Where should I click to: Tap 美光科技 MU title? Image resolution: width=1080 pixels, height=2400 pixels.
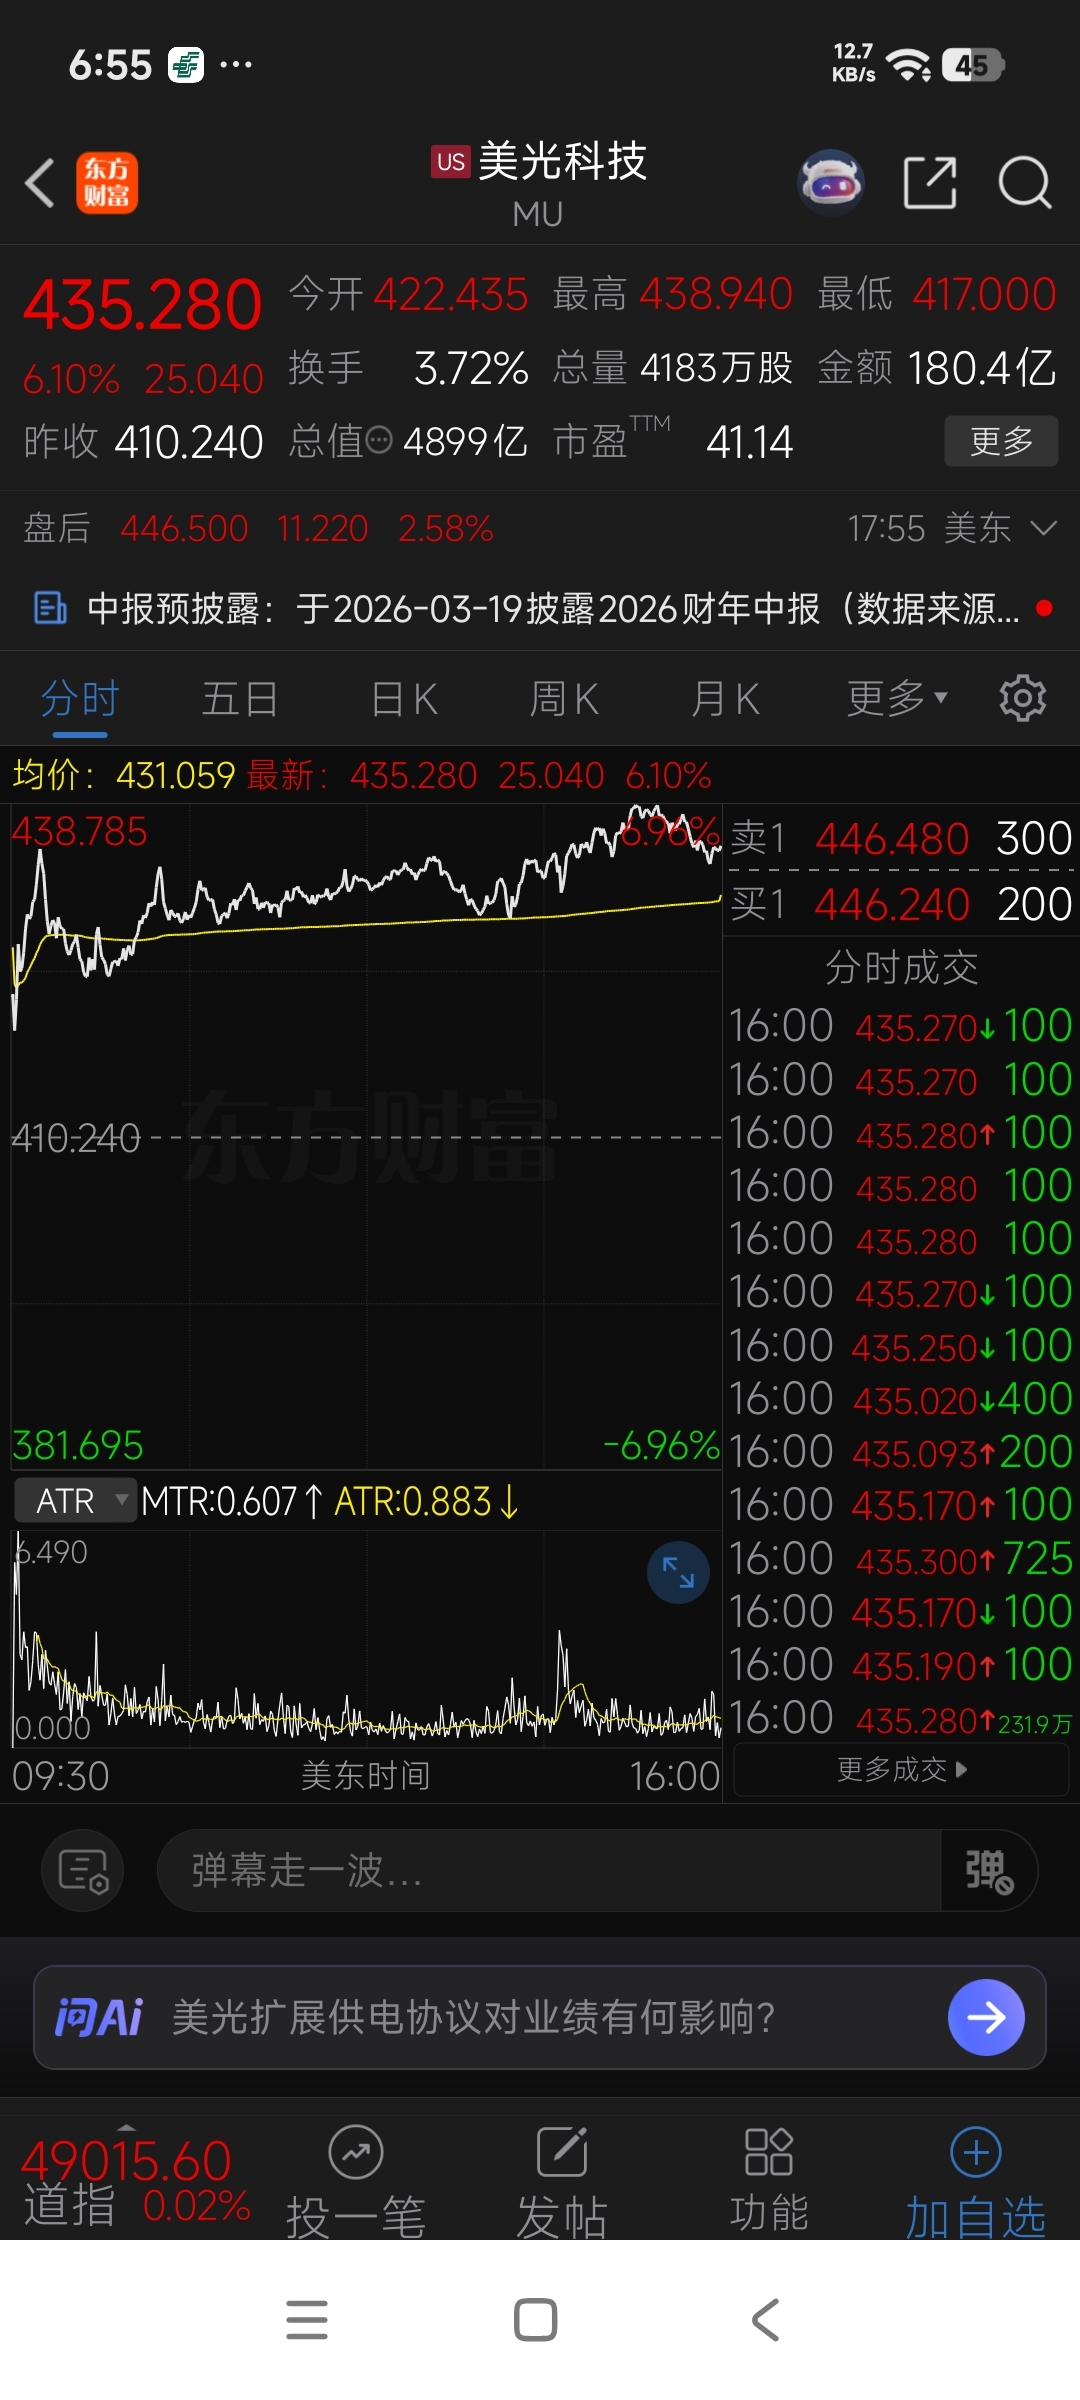pyautogui.click(x=540, y=183)
